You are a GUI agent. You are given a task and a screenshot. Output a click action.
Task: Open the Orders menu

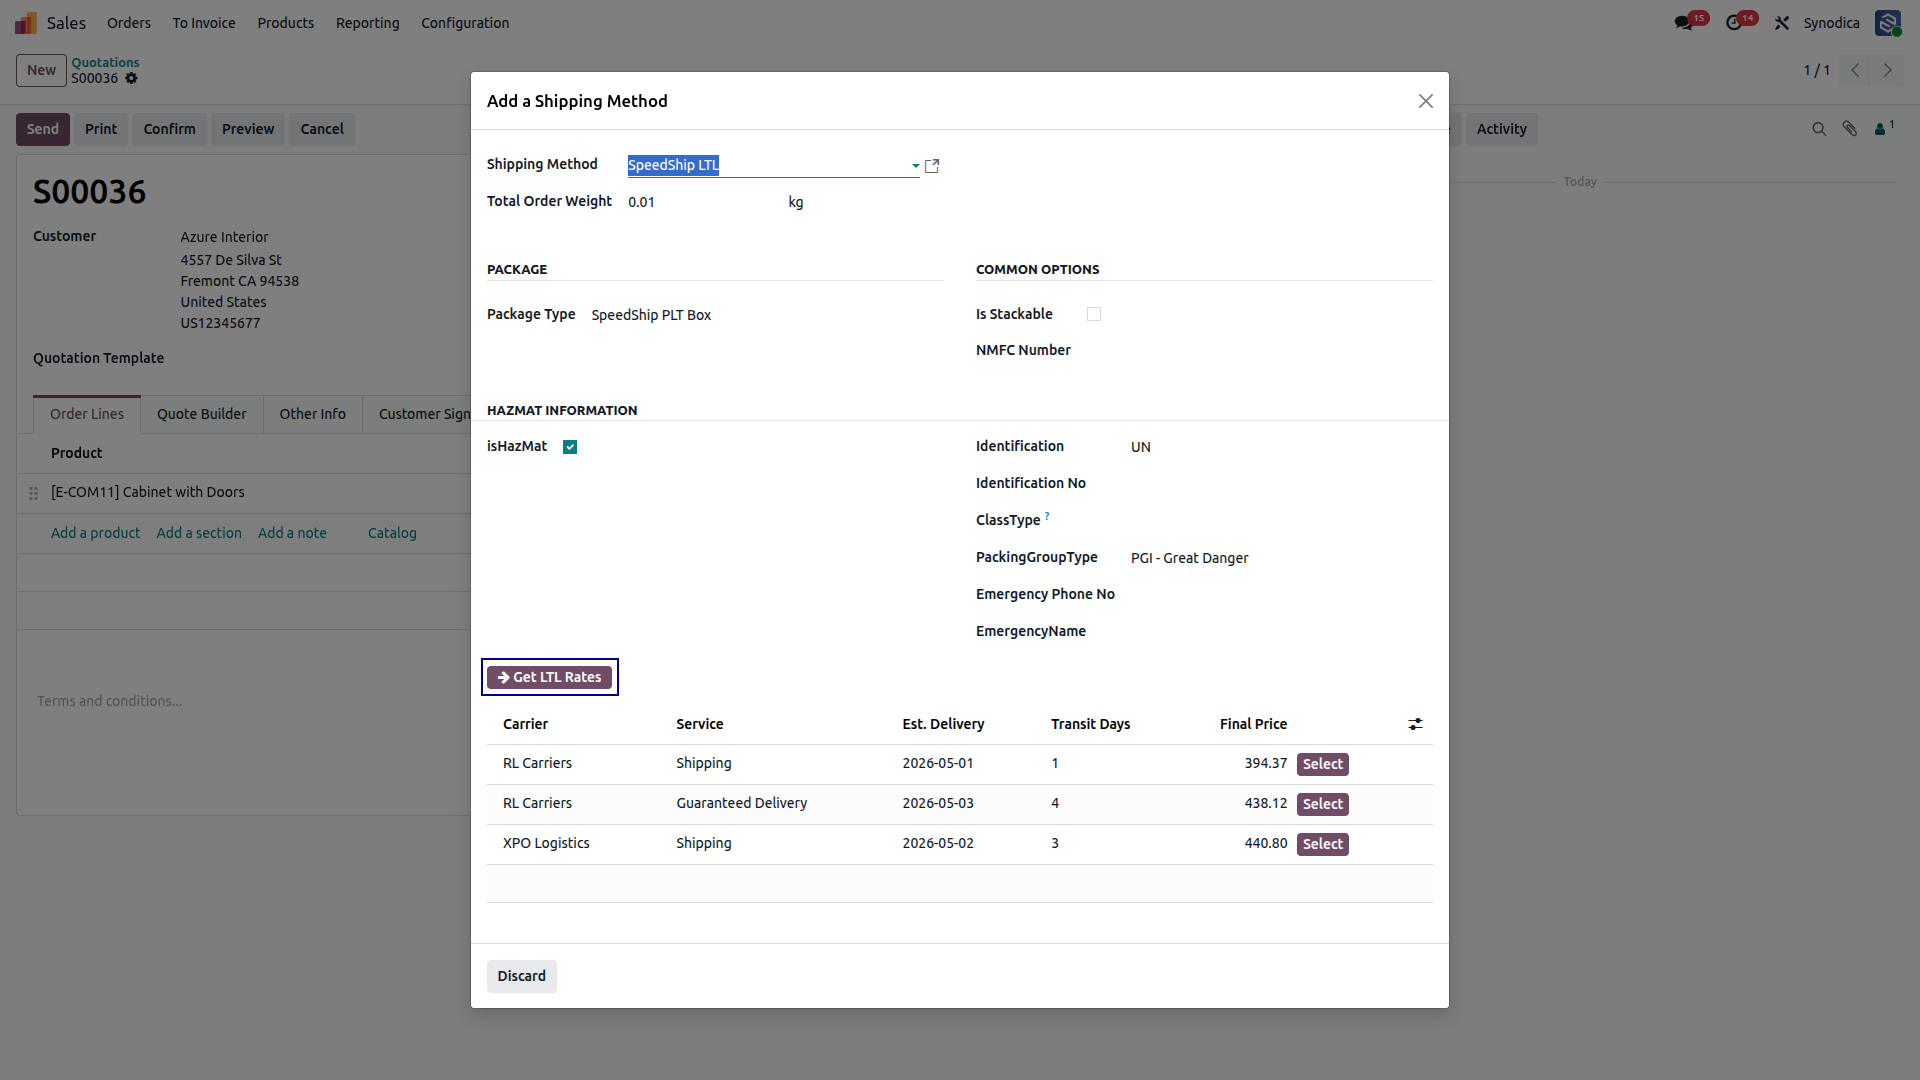129,23
